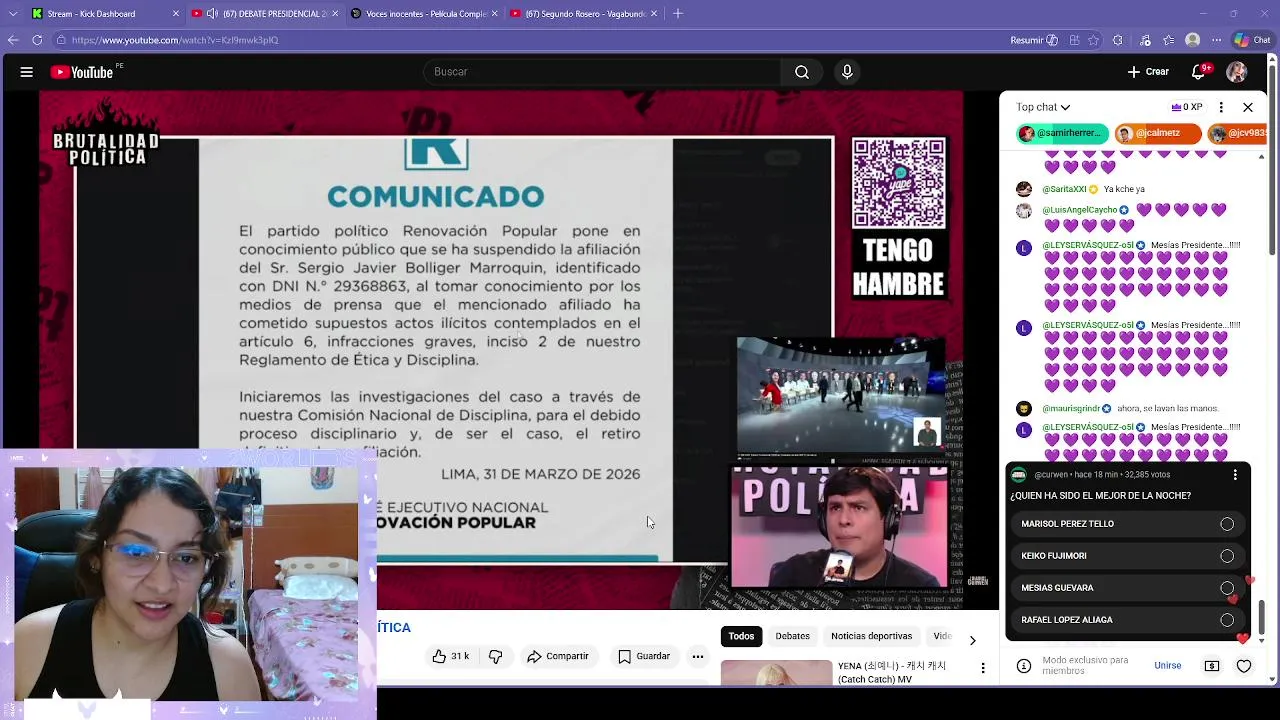Select the Debates filter chip
The image size is (1280, 720).
[793, 636]
